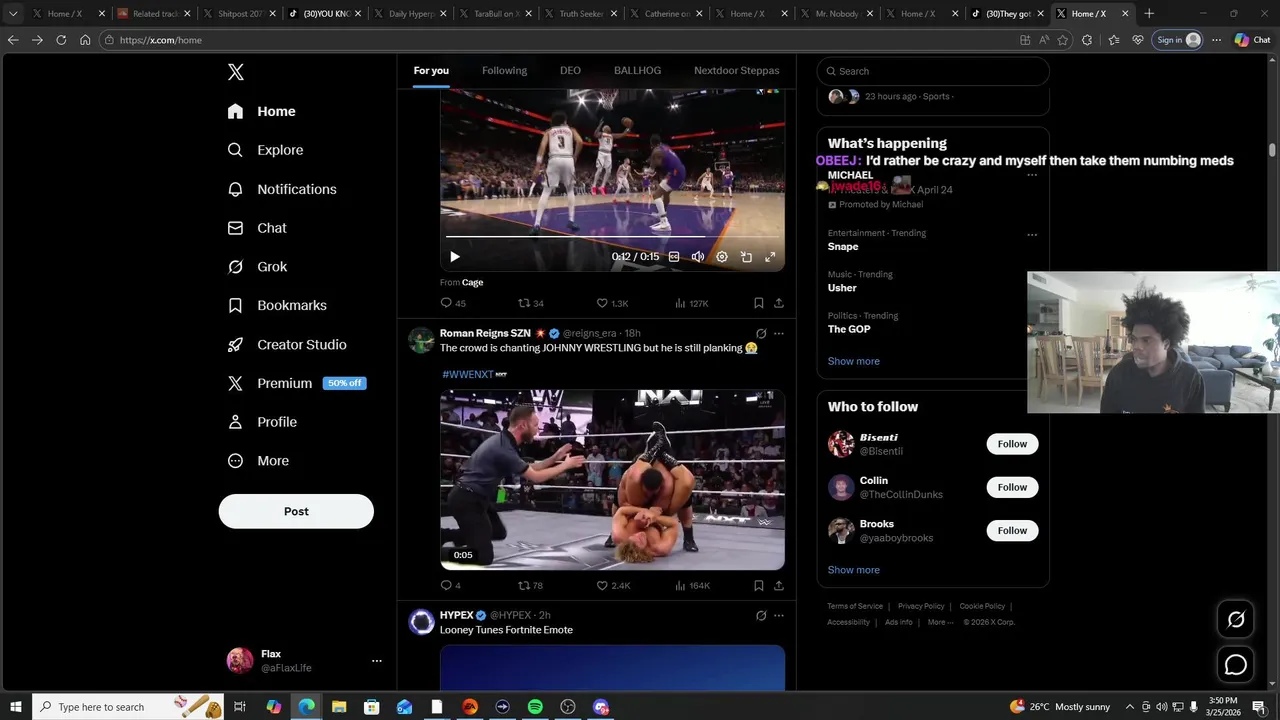Open Creator Studio
Image resolution: width=1280 pixels, height=720 pixels.
tap(287, 344)
